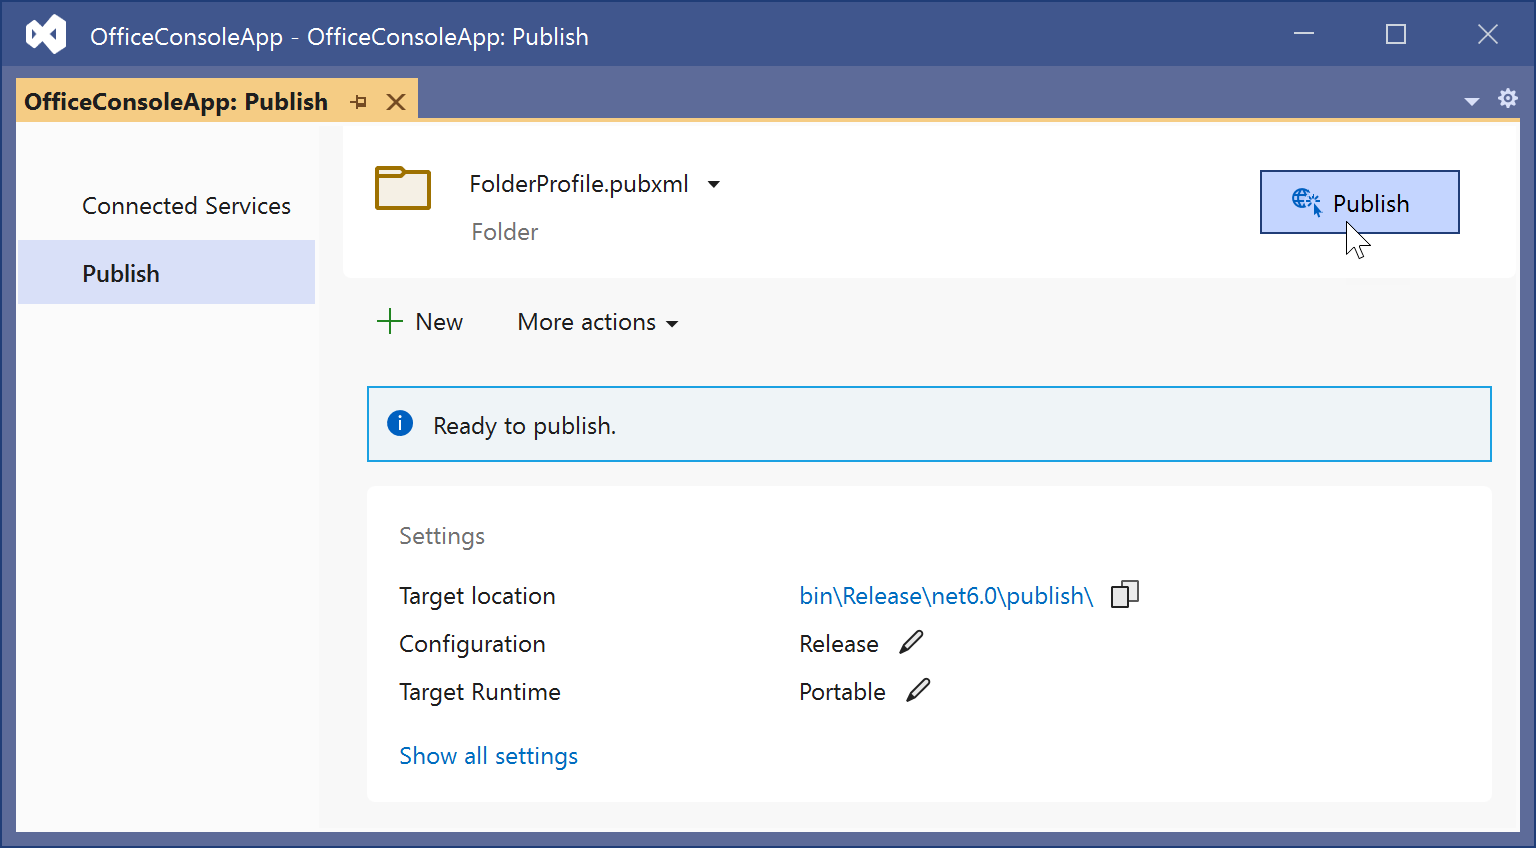Edit the Portable target runtime
This screenshot has width=1536, height=848.
point(918,691)
